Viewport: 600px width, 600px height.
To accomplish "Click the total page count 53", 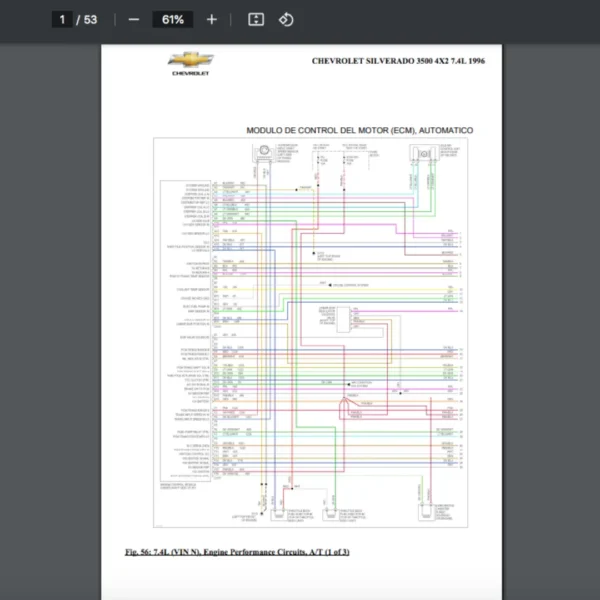I will pos(91,19).
